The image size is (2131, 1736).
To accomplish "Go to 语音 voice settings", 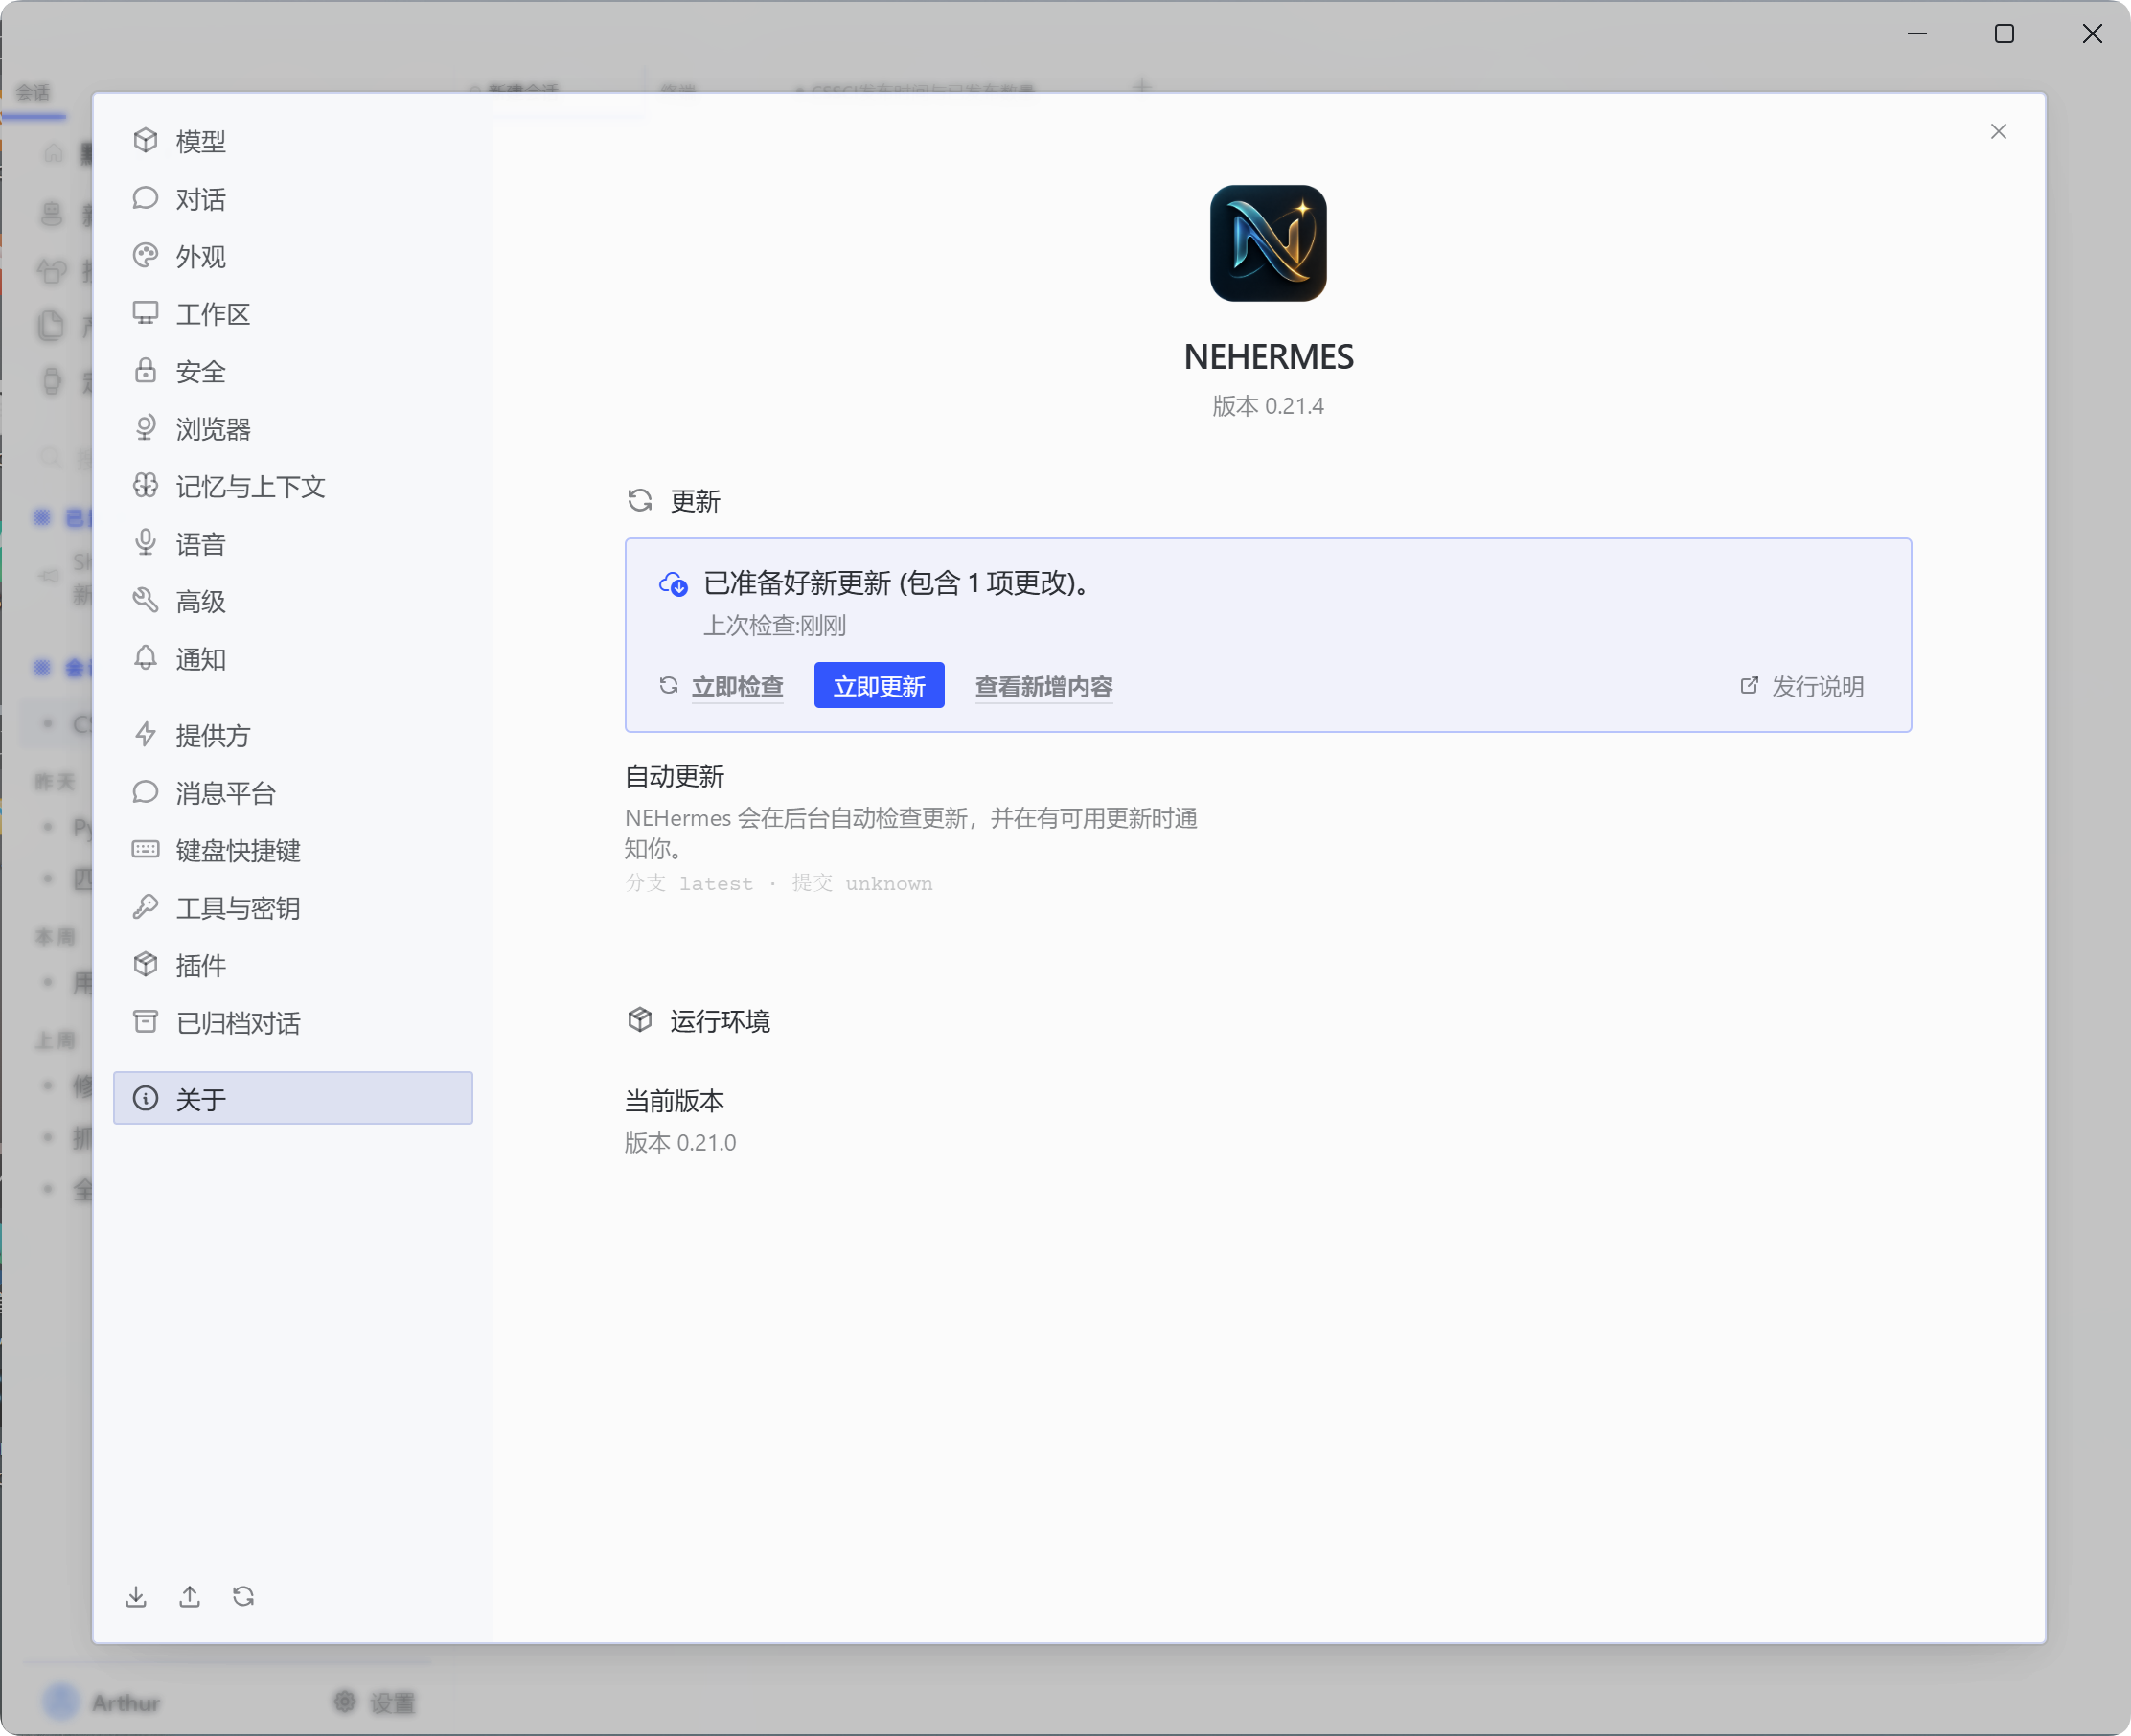I will (292, 544).
